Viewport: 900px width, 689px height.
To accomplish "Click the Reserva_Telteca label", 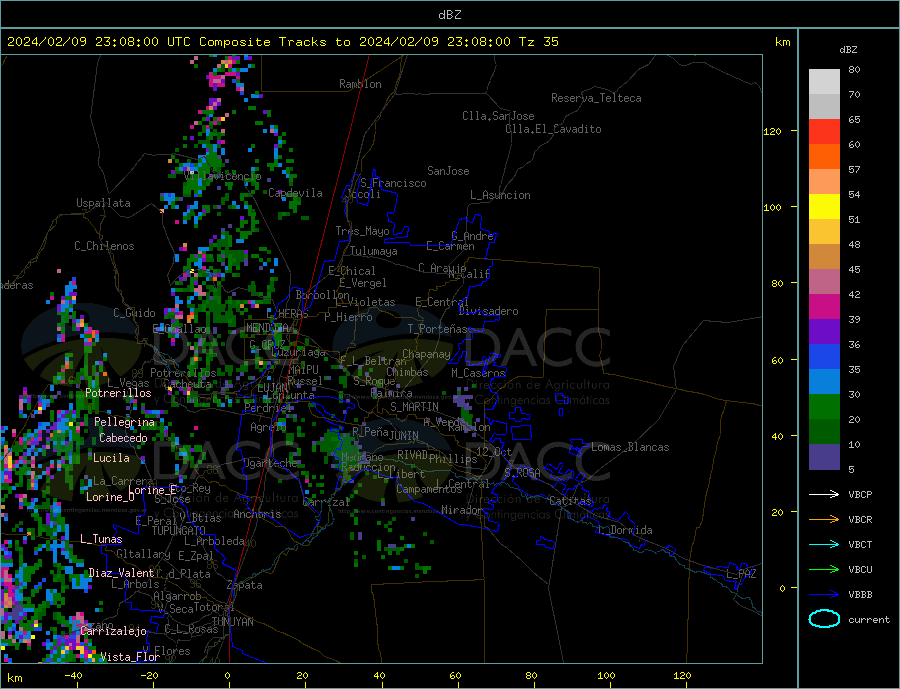I will click(596, 98).
